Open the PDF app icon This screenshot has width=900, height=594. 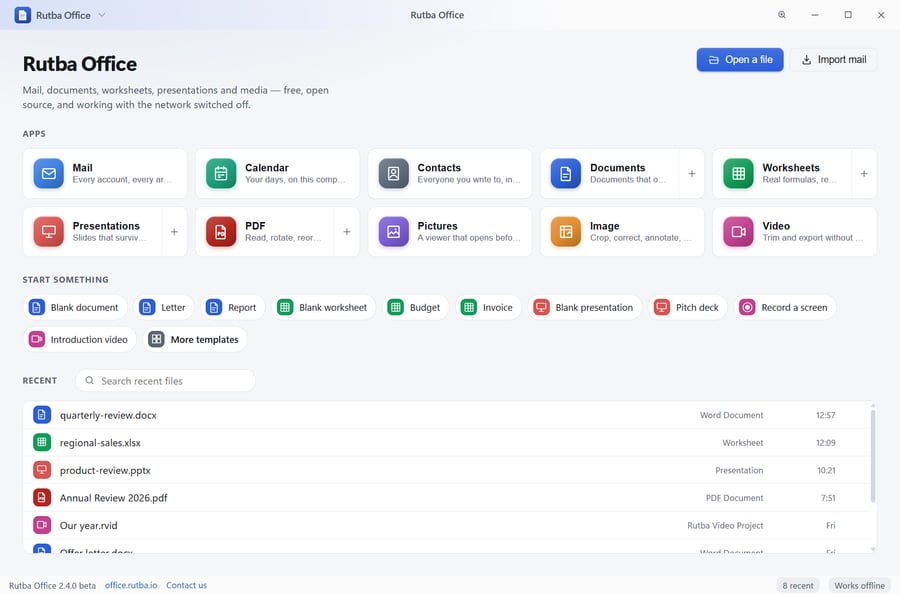(221, 232)
